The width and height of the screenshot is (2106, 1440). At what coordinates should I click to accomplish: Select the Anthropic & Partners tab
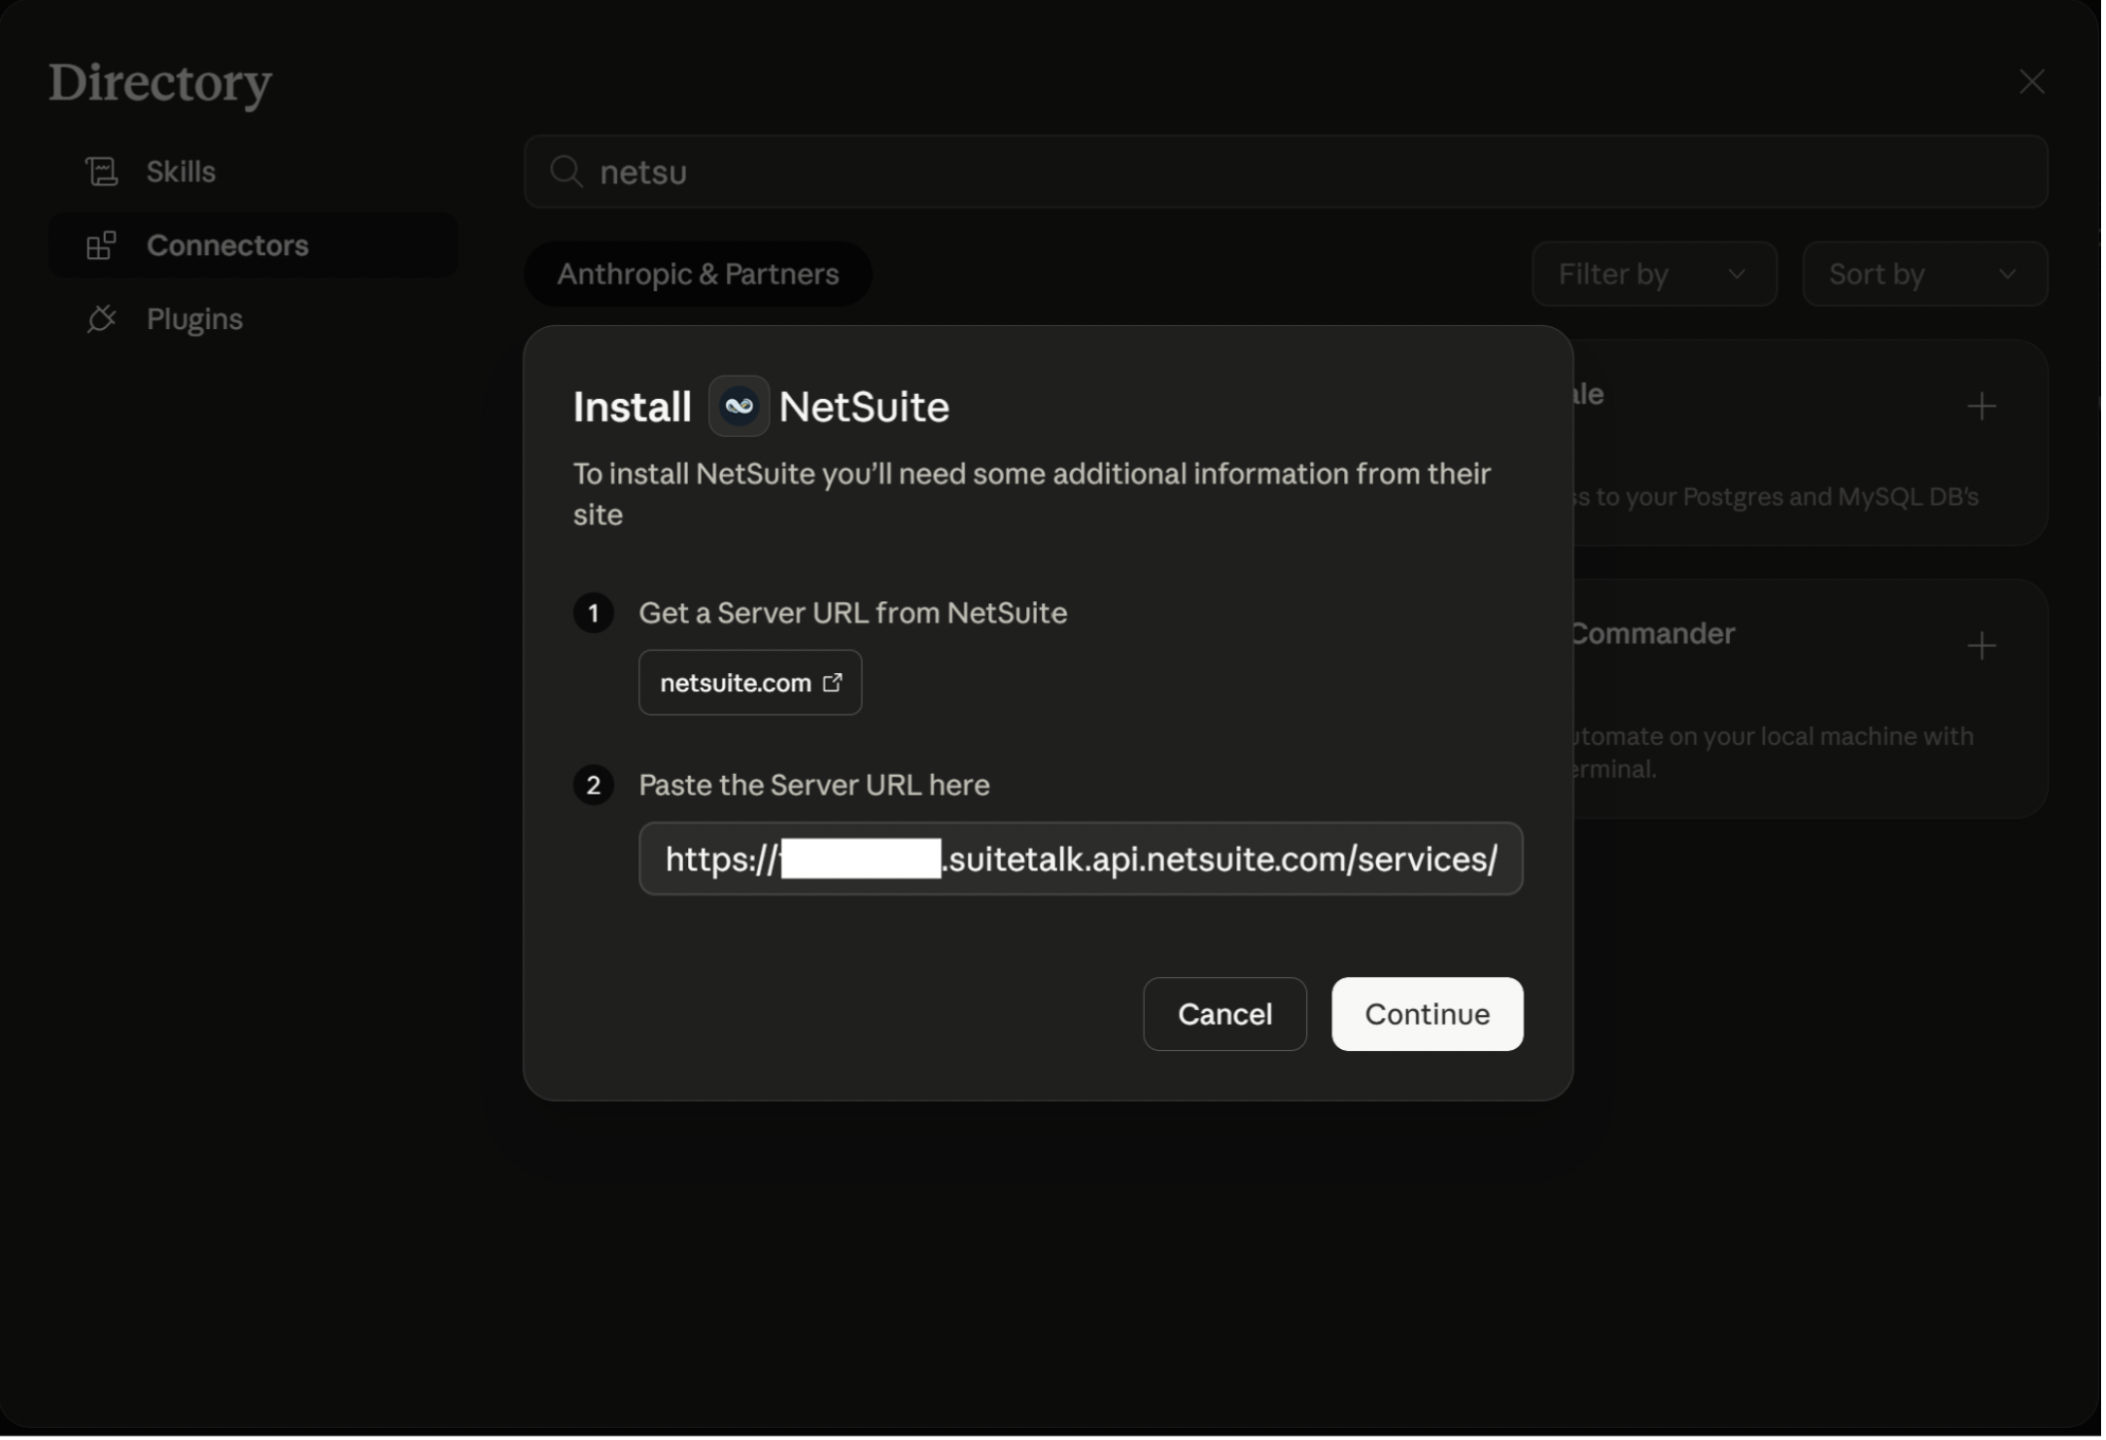pos(699,275)
